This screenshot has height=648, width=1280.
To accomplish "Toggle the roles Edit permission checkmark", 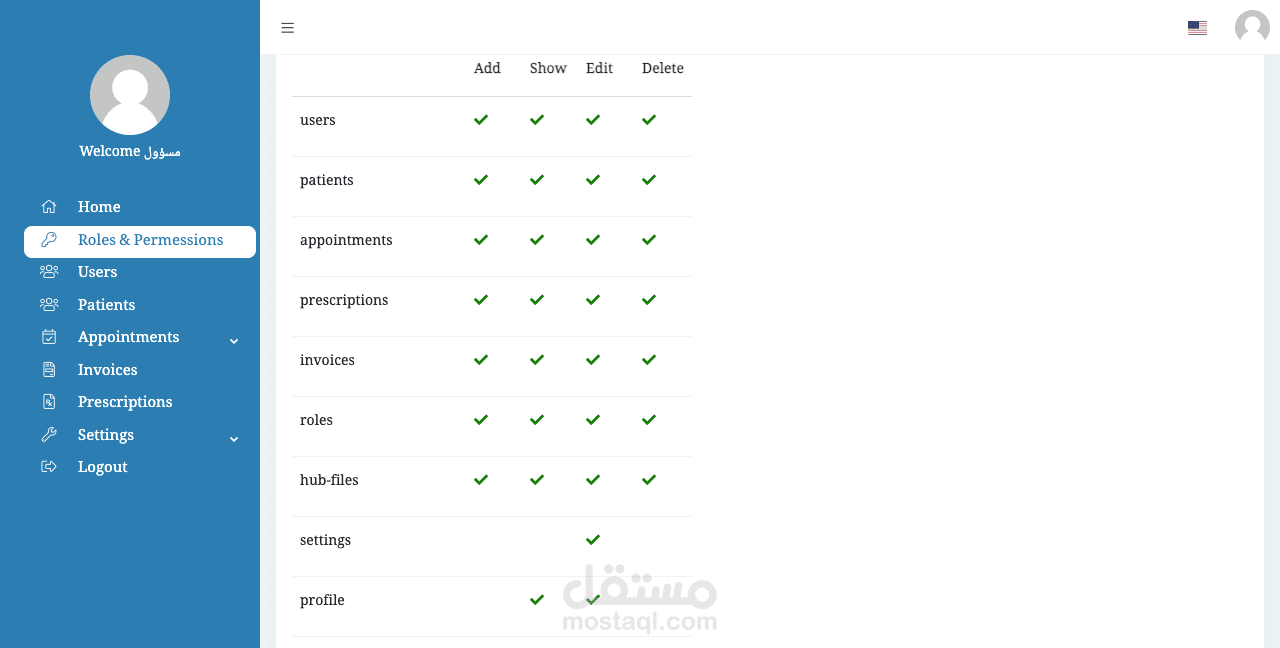I will pos(593,420).
